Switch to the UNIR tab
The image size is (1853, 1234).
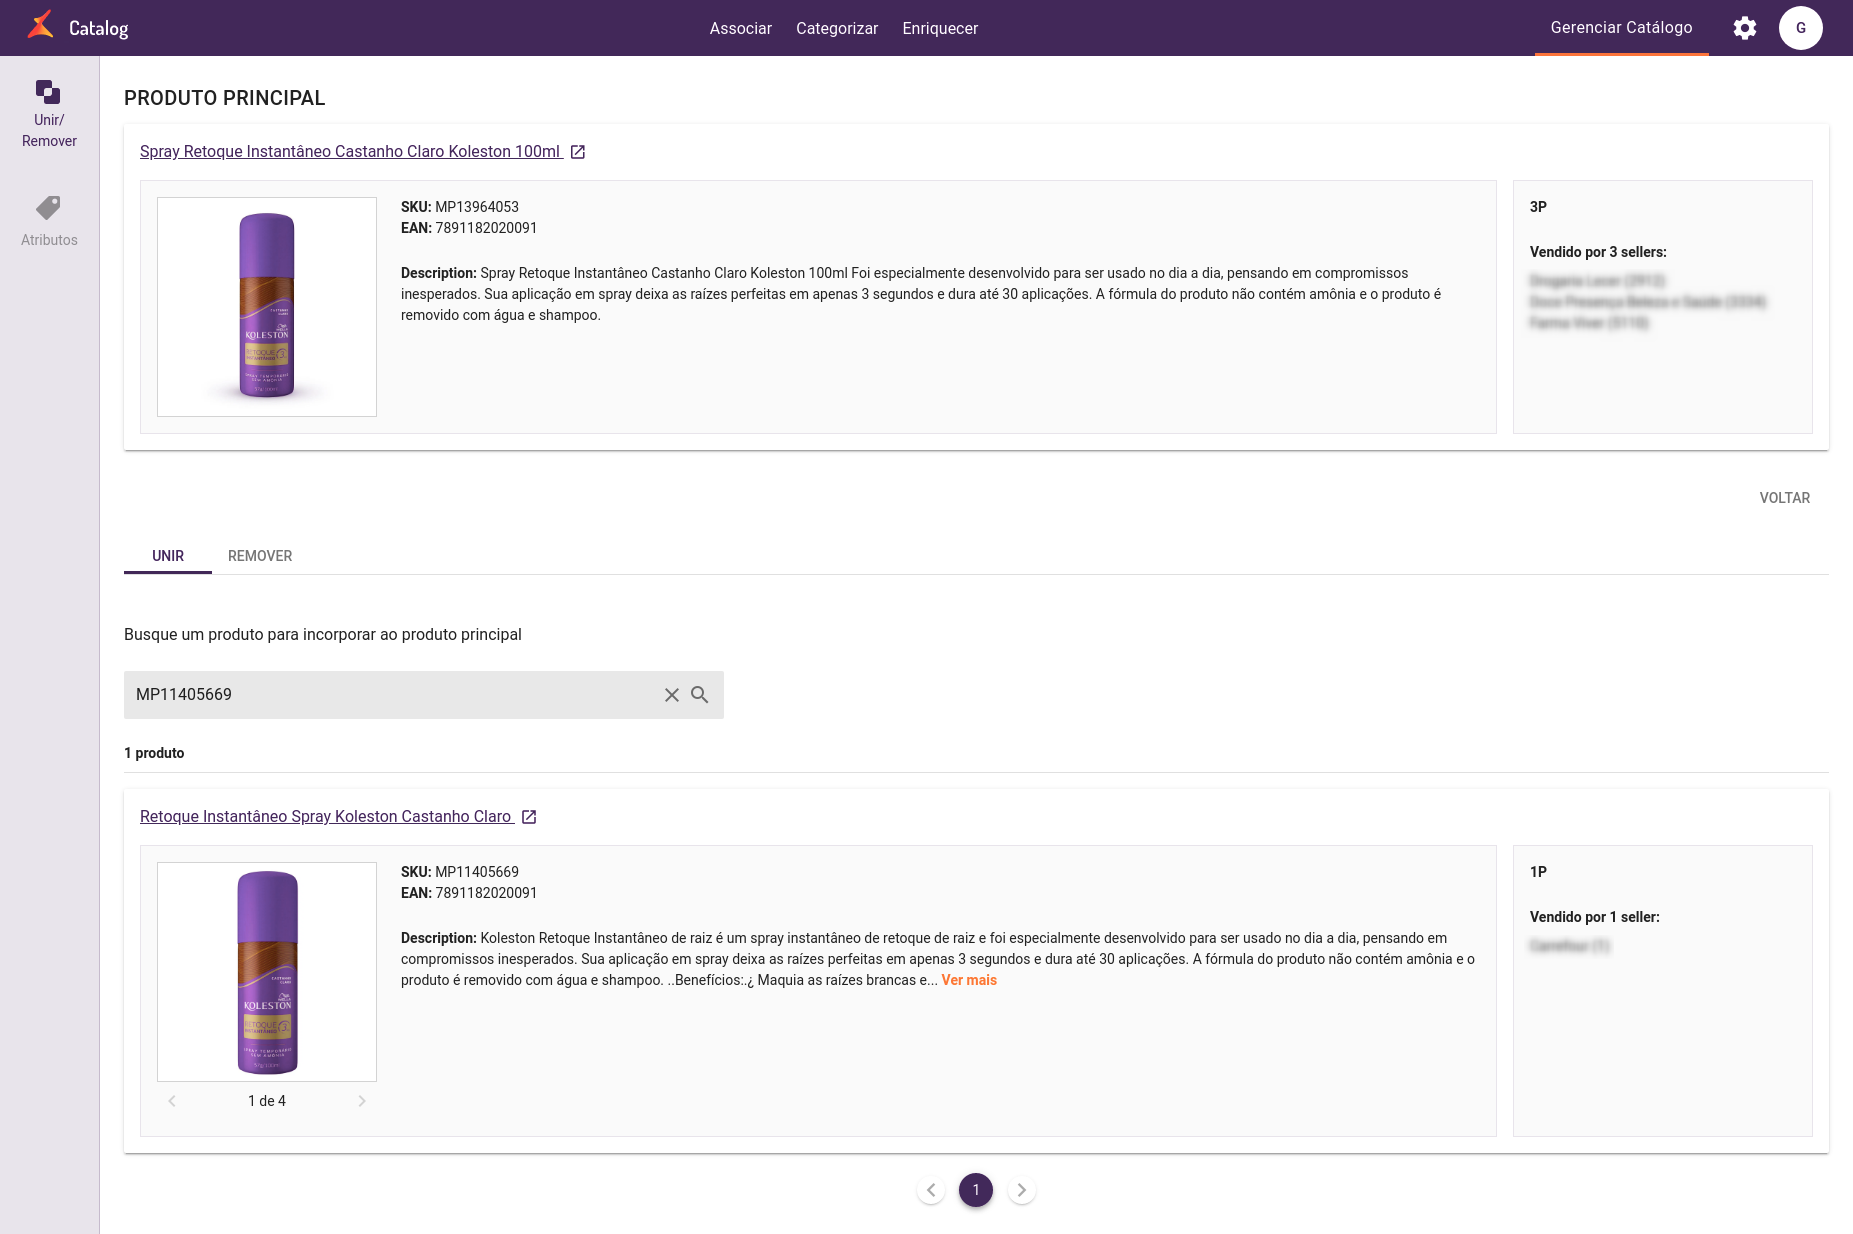[168, 556]
